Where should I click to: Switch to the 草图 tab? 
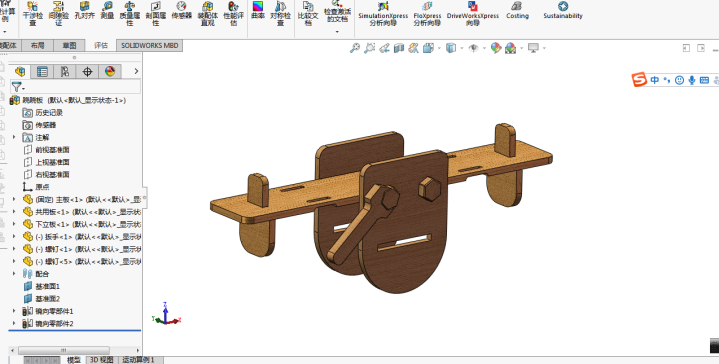coord(69,45)
